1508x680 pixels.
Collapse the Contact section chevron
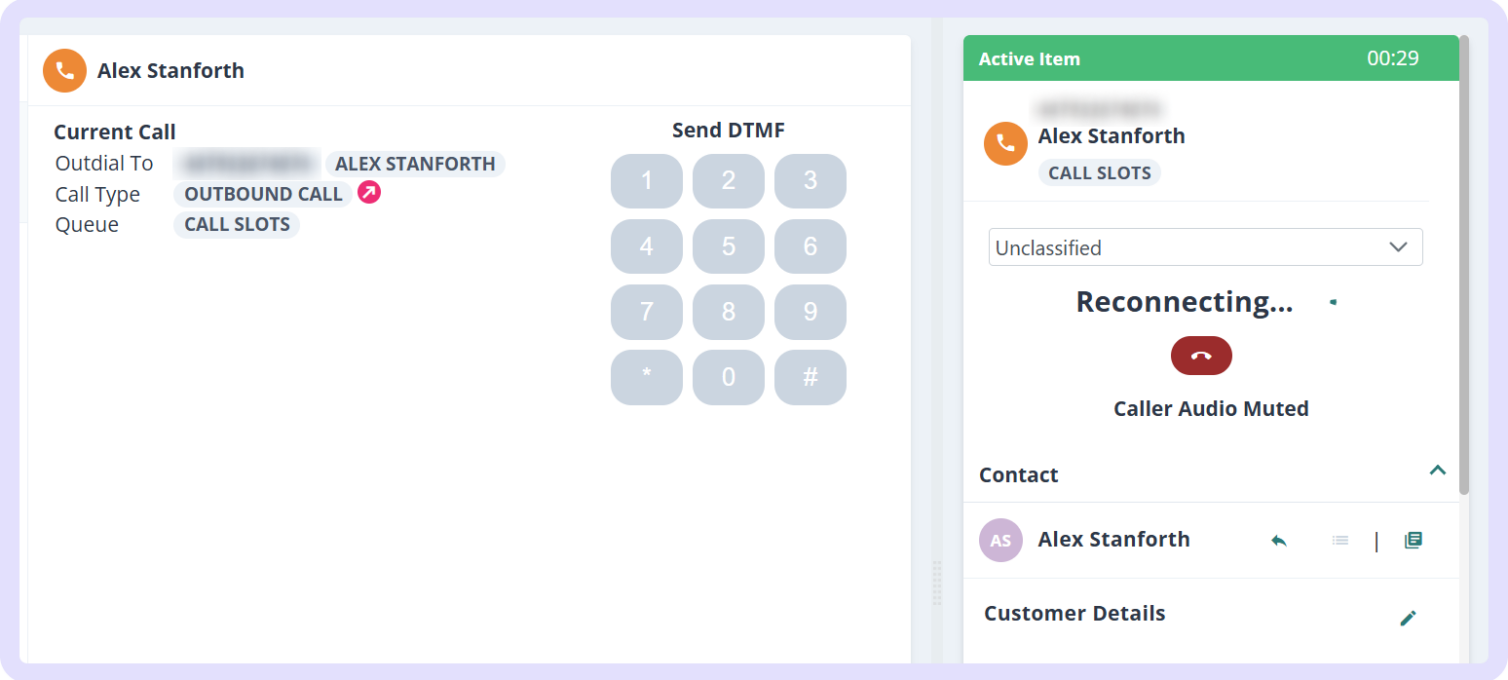(1438, 470)
